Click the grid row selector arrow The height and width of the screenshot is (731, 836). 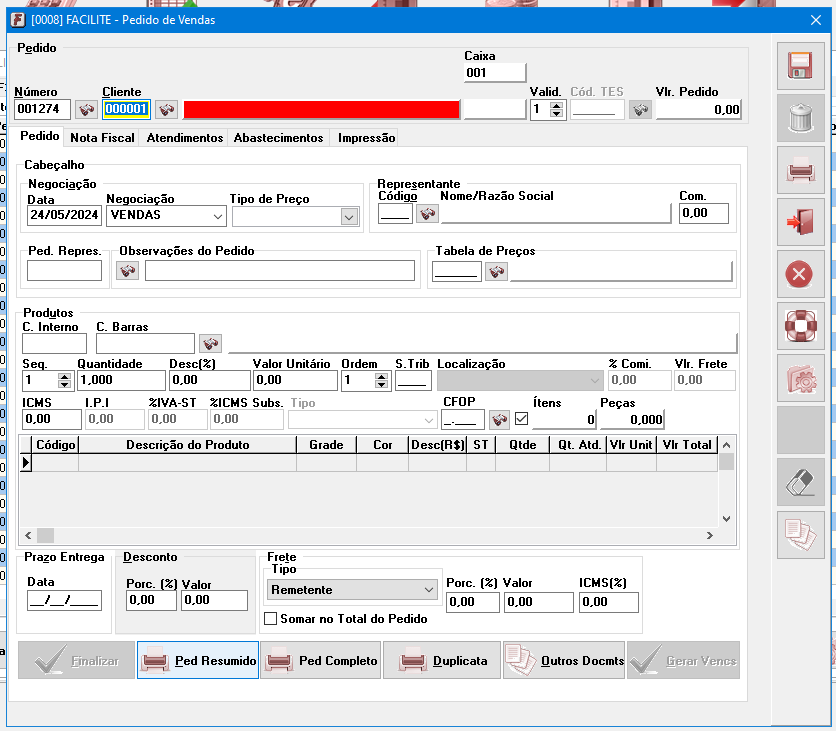click(x=25, y=462)
